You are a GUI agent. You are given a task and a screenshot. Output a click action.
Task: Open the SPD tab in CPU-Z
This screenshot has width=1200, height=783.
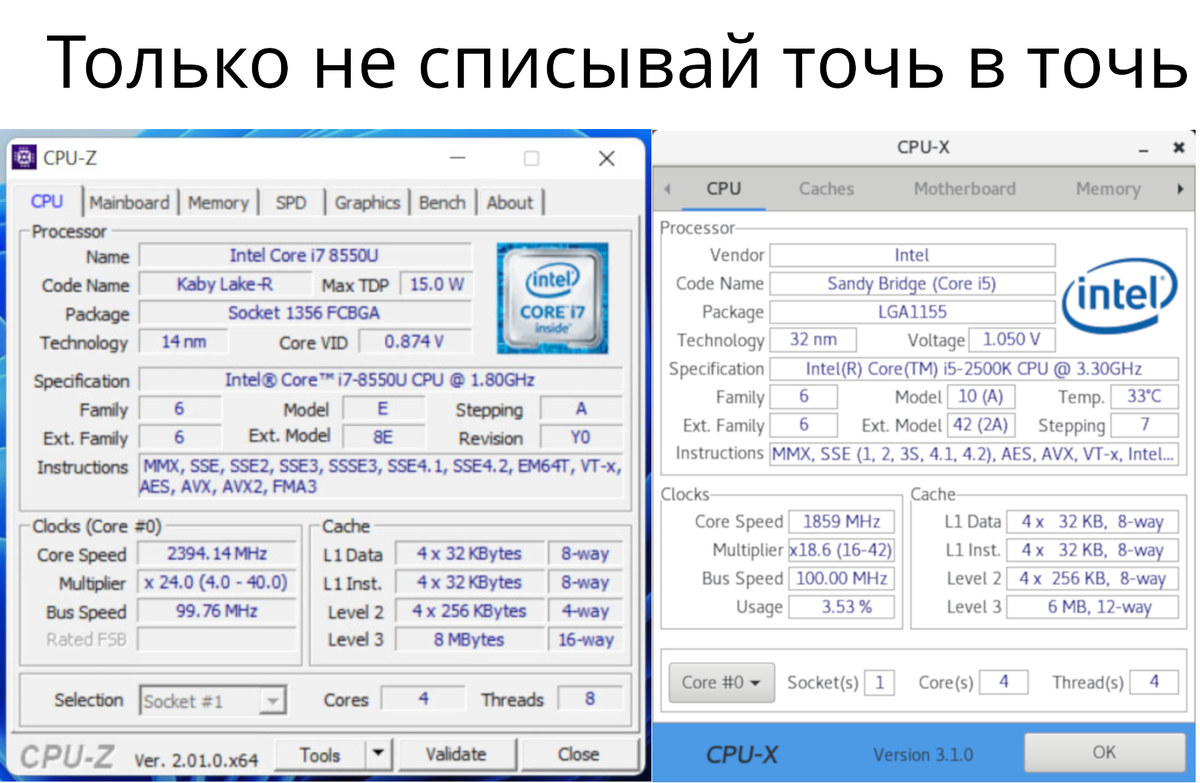291,202
